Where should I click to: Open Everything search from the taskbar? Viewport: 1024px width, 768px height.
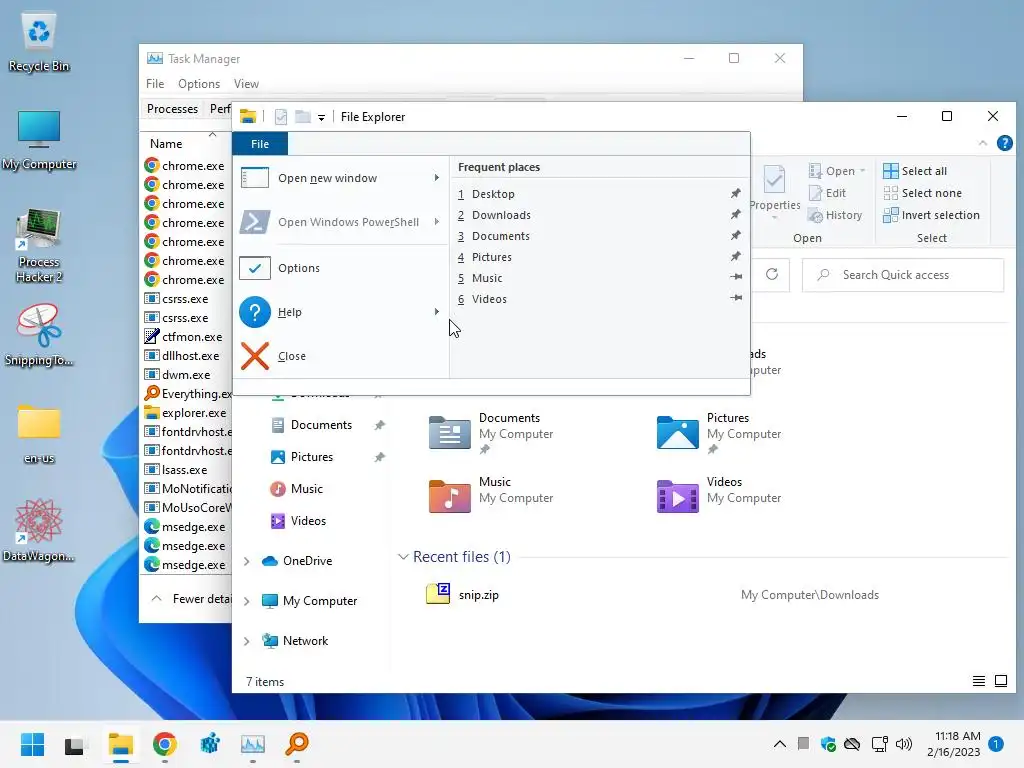click(x=296, y=744)
